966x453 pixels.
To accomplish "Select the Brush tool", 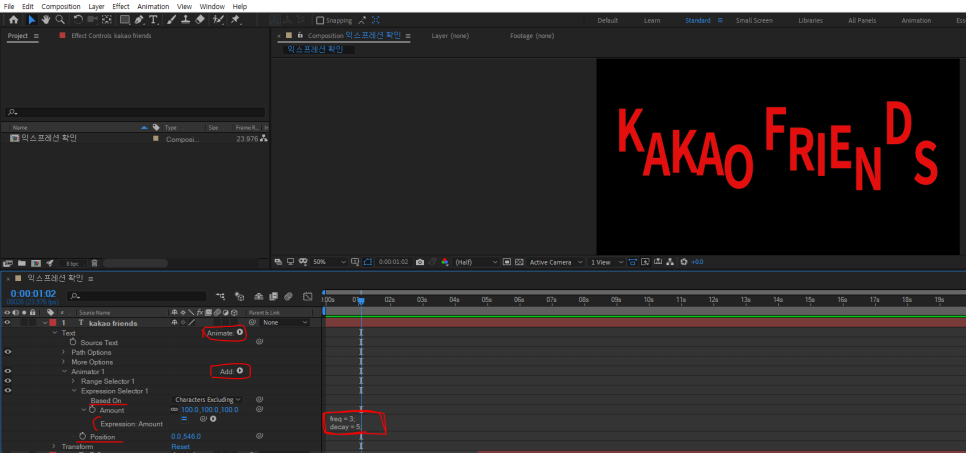I will point(171,20).
